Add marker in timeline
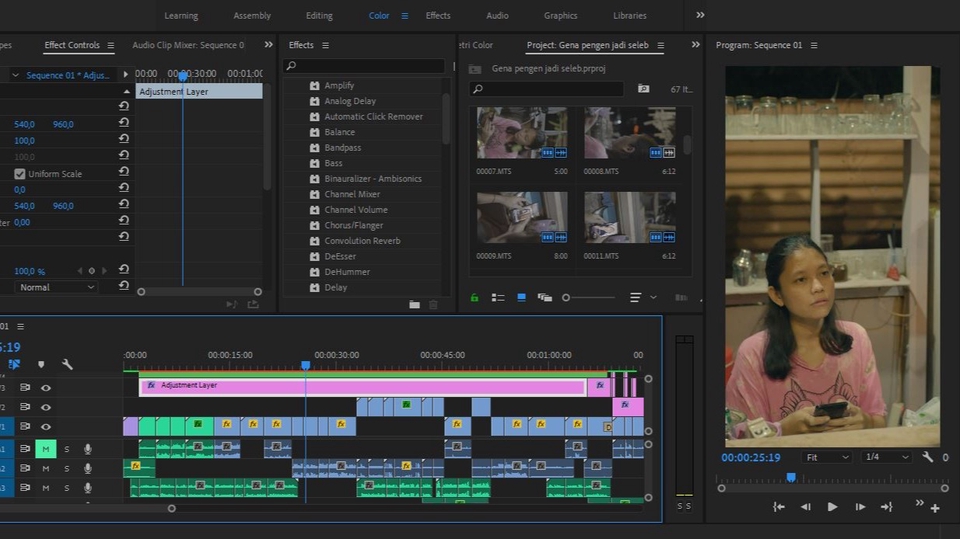Image resolution: width=960 pixels, height=539 pixels. (41, 364)
